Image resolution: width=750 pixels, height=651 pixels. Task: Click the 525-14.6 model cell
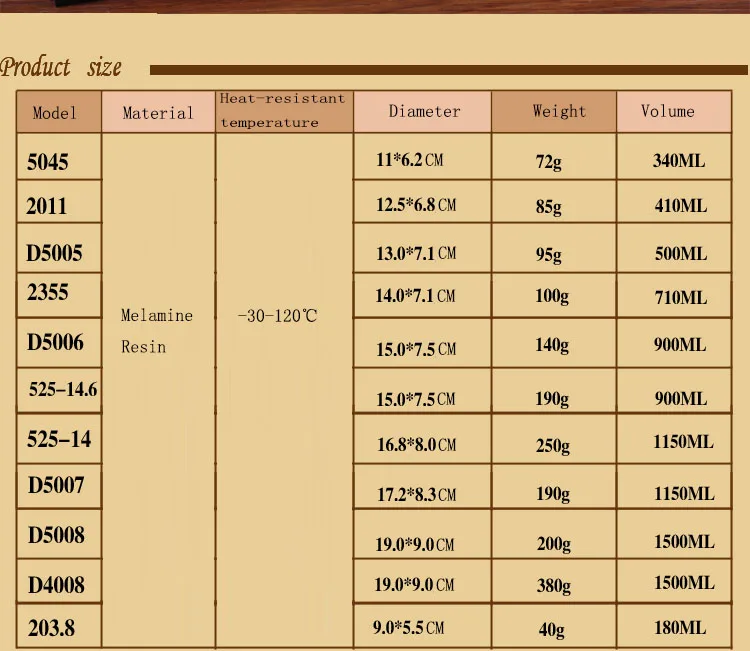point(59,390)
